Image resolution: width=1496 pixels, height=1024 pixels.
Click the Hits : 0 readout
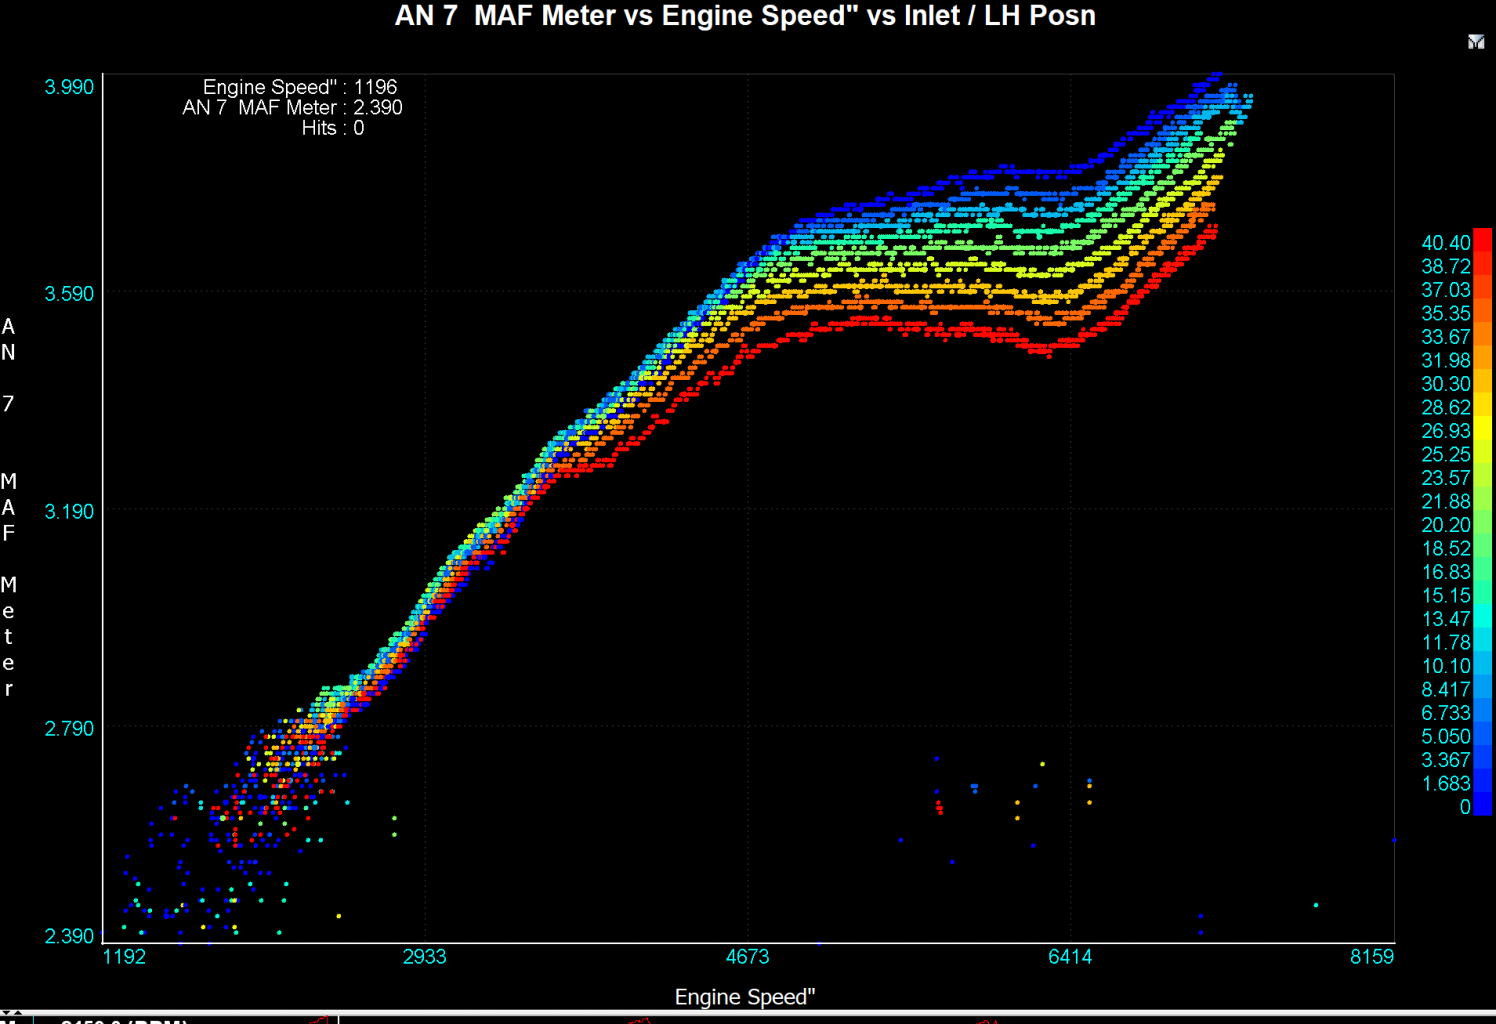332,128
